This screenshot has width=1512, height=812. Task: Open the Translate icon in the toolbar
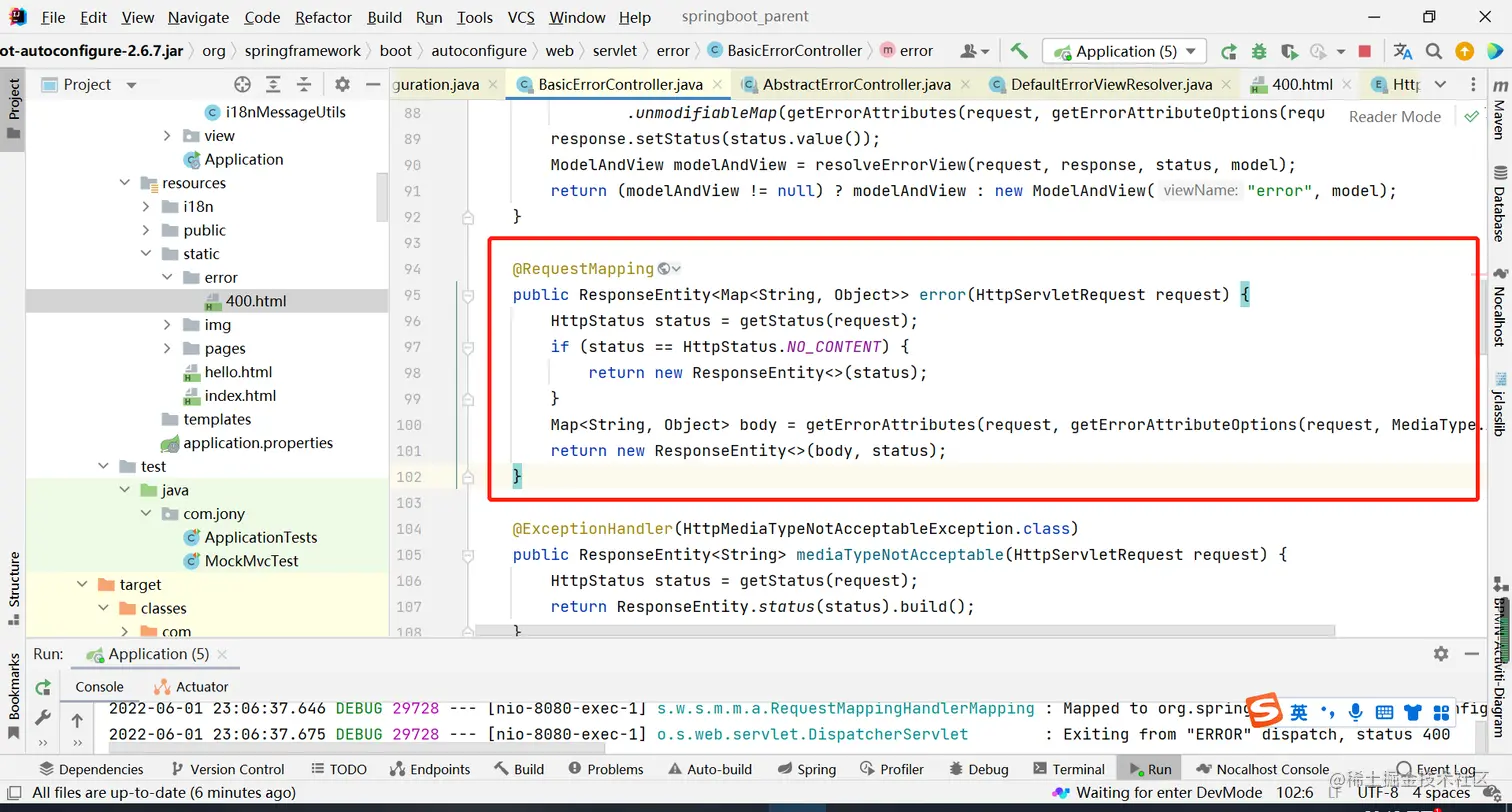click(x=1403, y=51)
